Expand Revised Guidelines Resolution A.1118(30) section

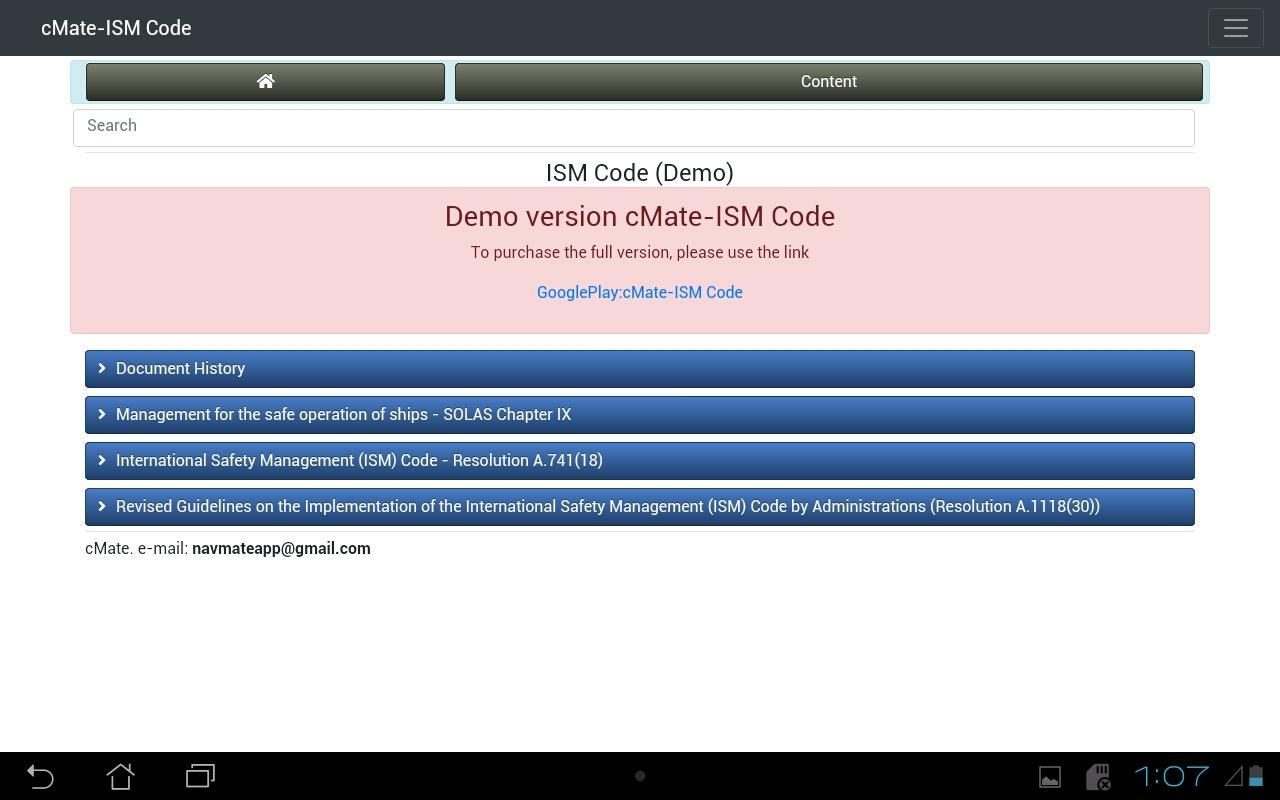[x=640, y=507]
